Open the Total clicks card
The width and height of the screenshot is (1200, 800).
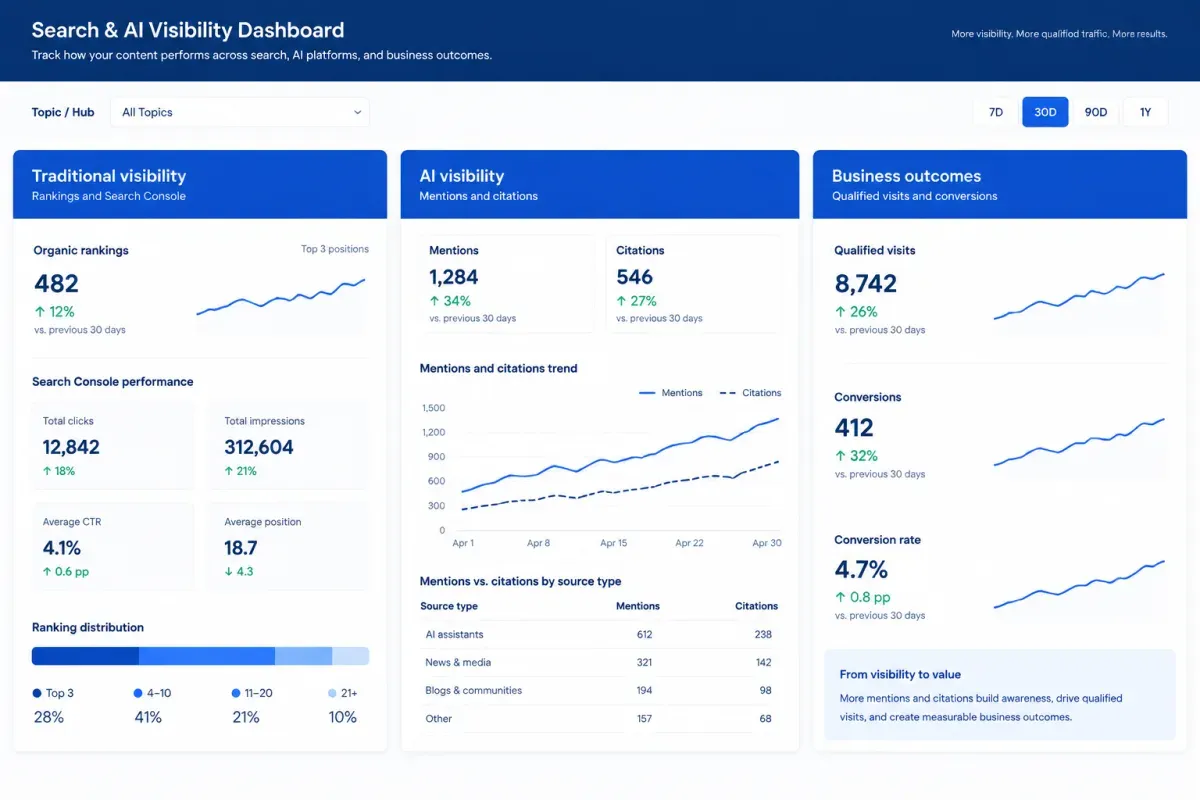click(x=113, y=445)
